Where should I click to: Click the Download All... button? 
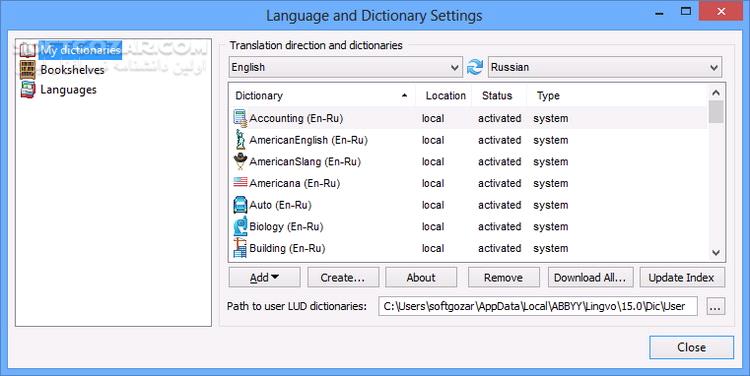pyautogui.click(x=591, y=277)
